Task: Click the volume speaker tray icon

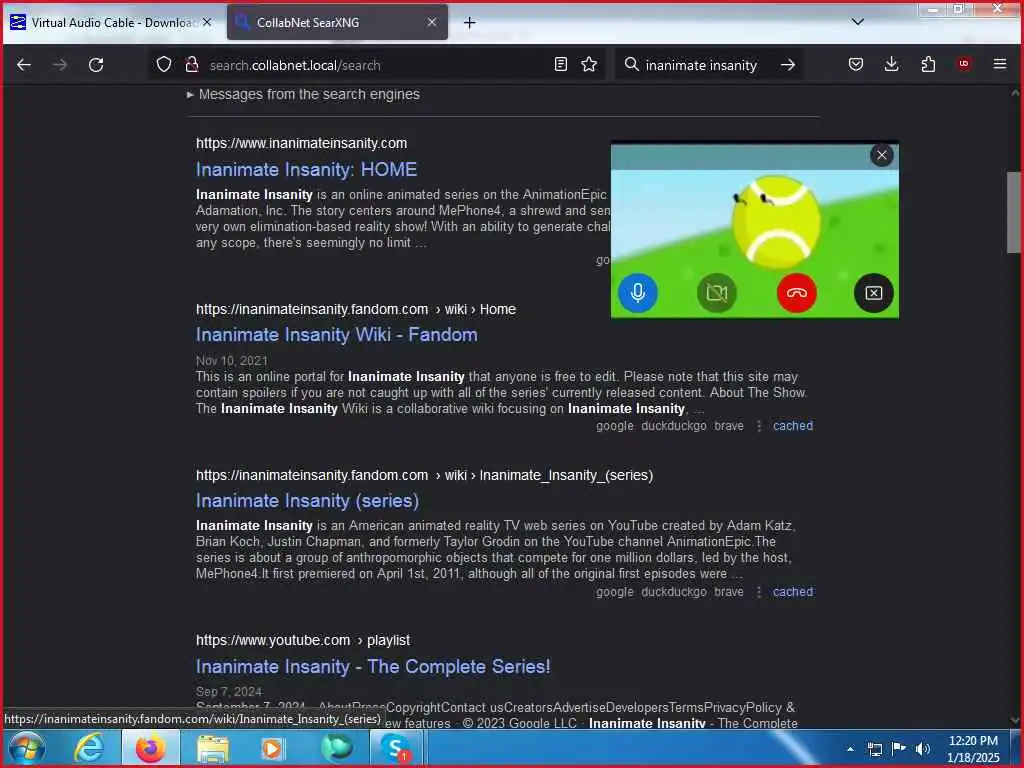Action: [923, 749]
